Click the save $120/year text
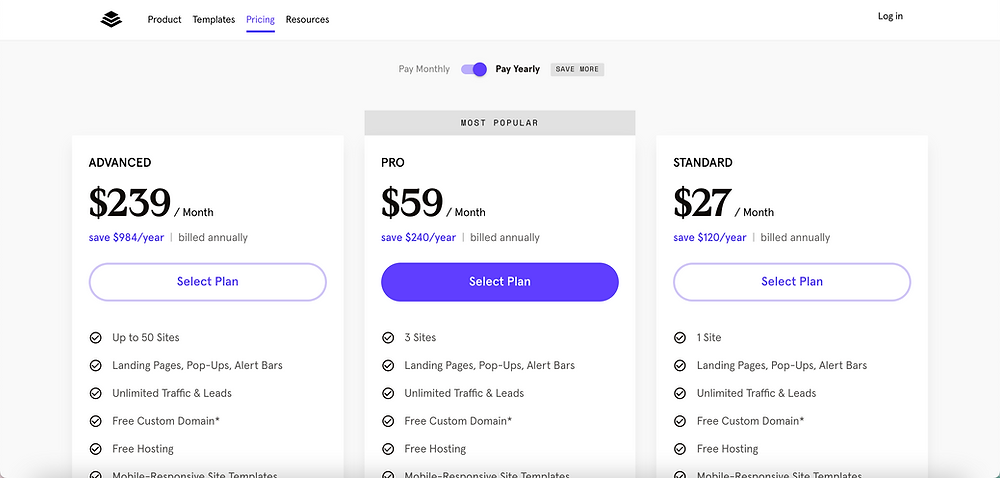The height and width of the screenshot is (478, 1000). 710,238
